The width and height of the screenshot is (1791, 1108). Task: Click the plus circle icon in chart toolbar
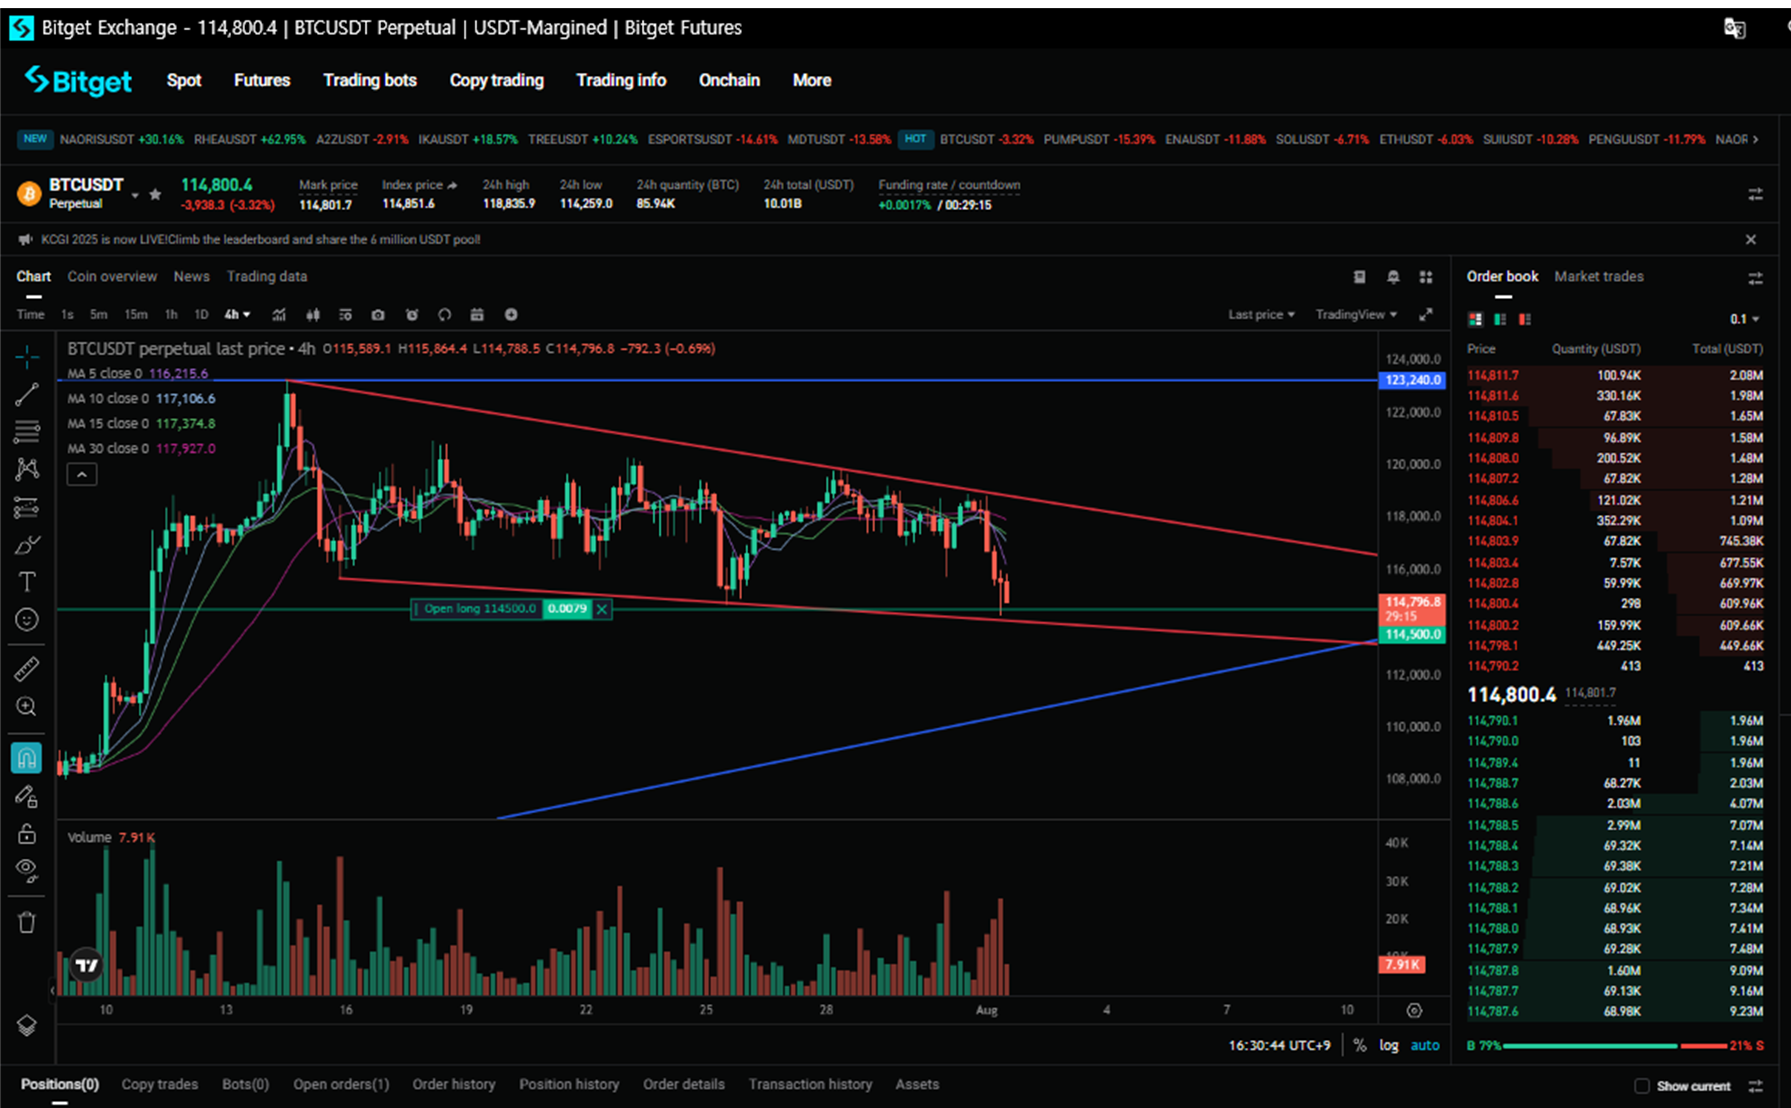511,314
